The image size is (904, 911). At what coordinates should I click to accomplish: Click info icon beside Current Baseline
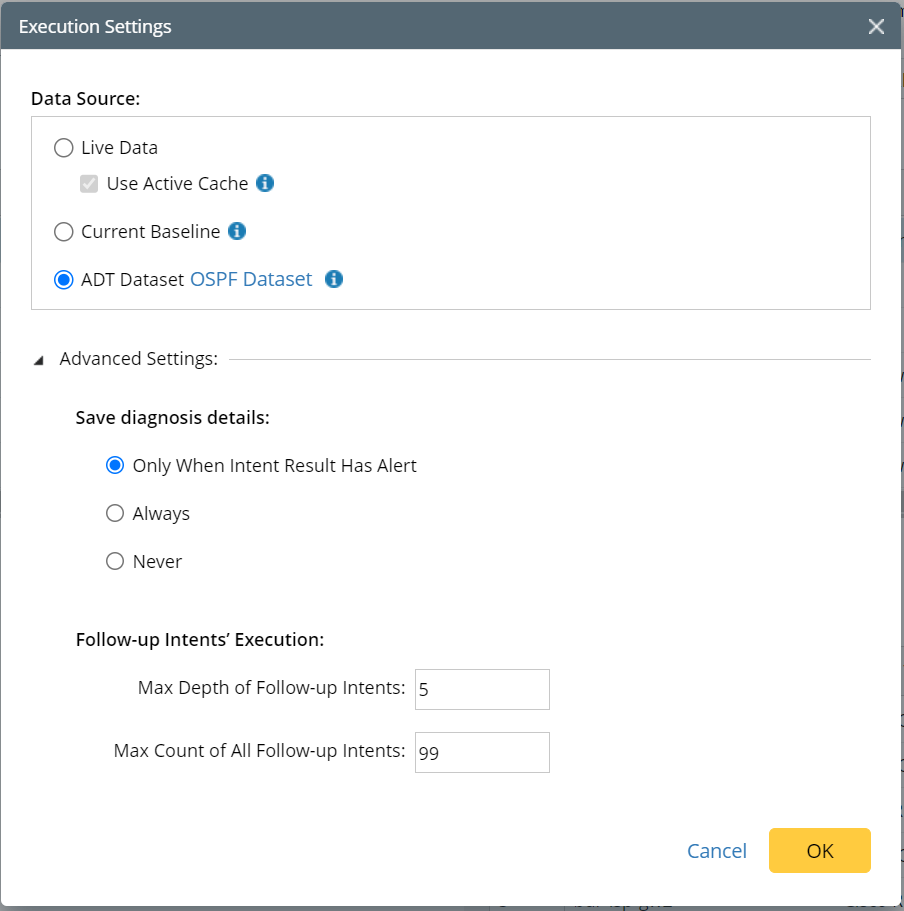click(x=237, y=231)
